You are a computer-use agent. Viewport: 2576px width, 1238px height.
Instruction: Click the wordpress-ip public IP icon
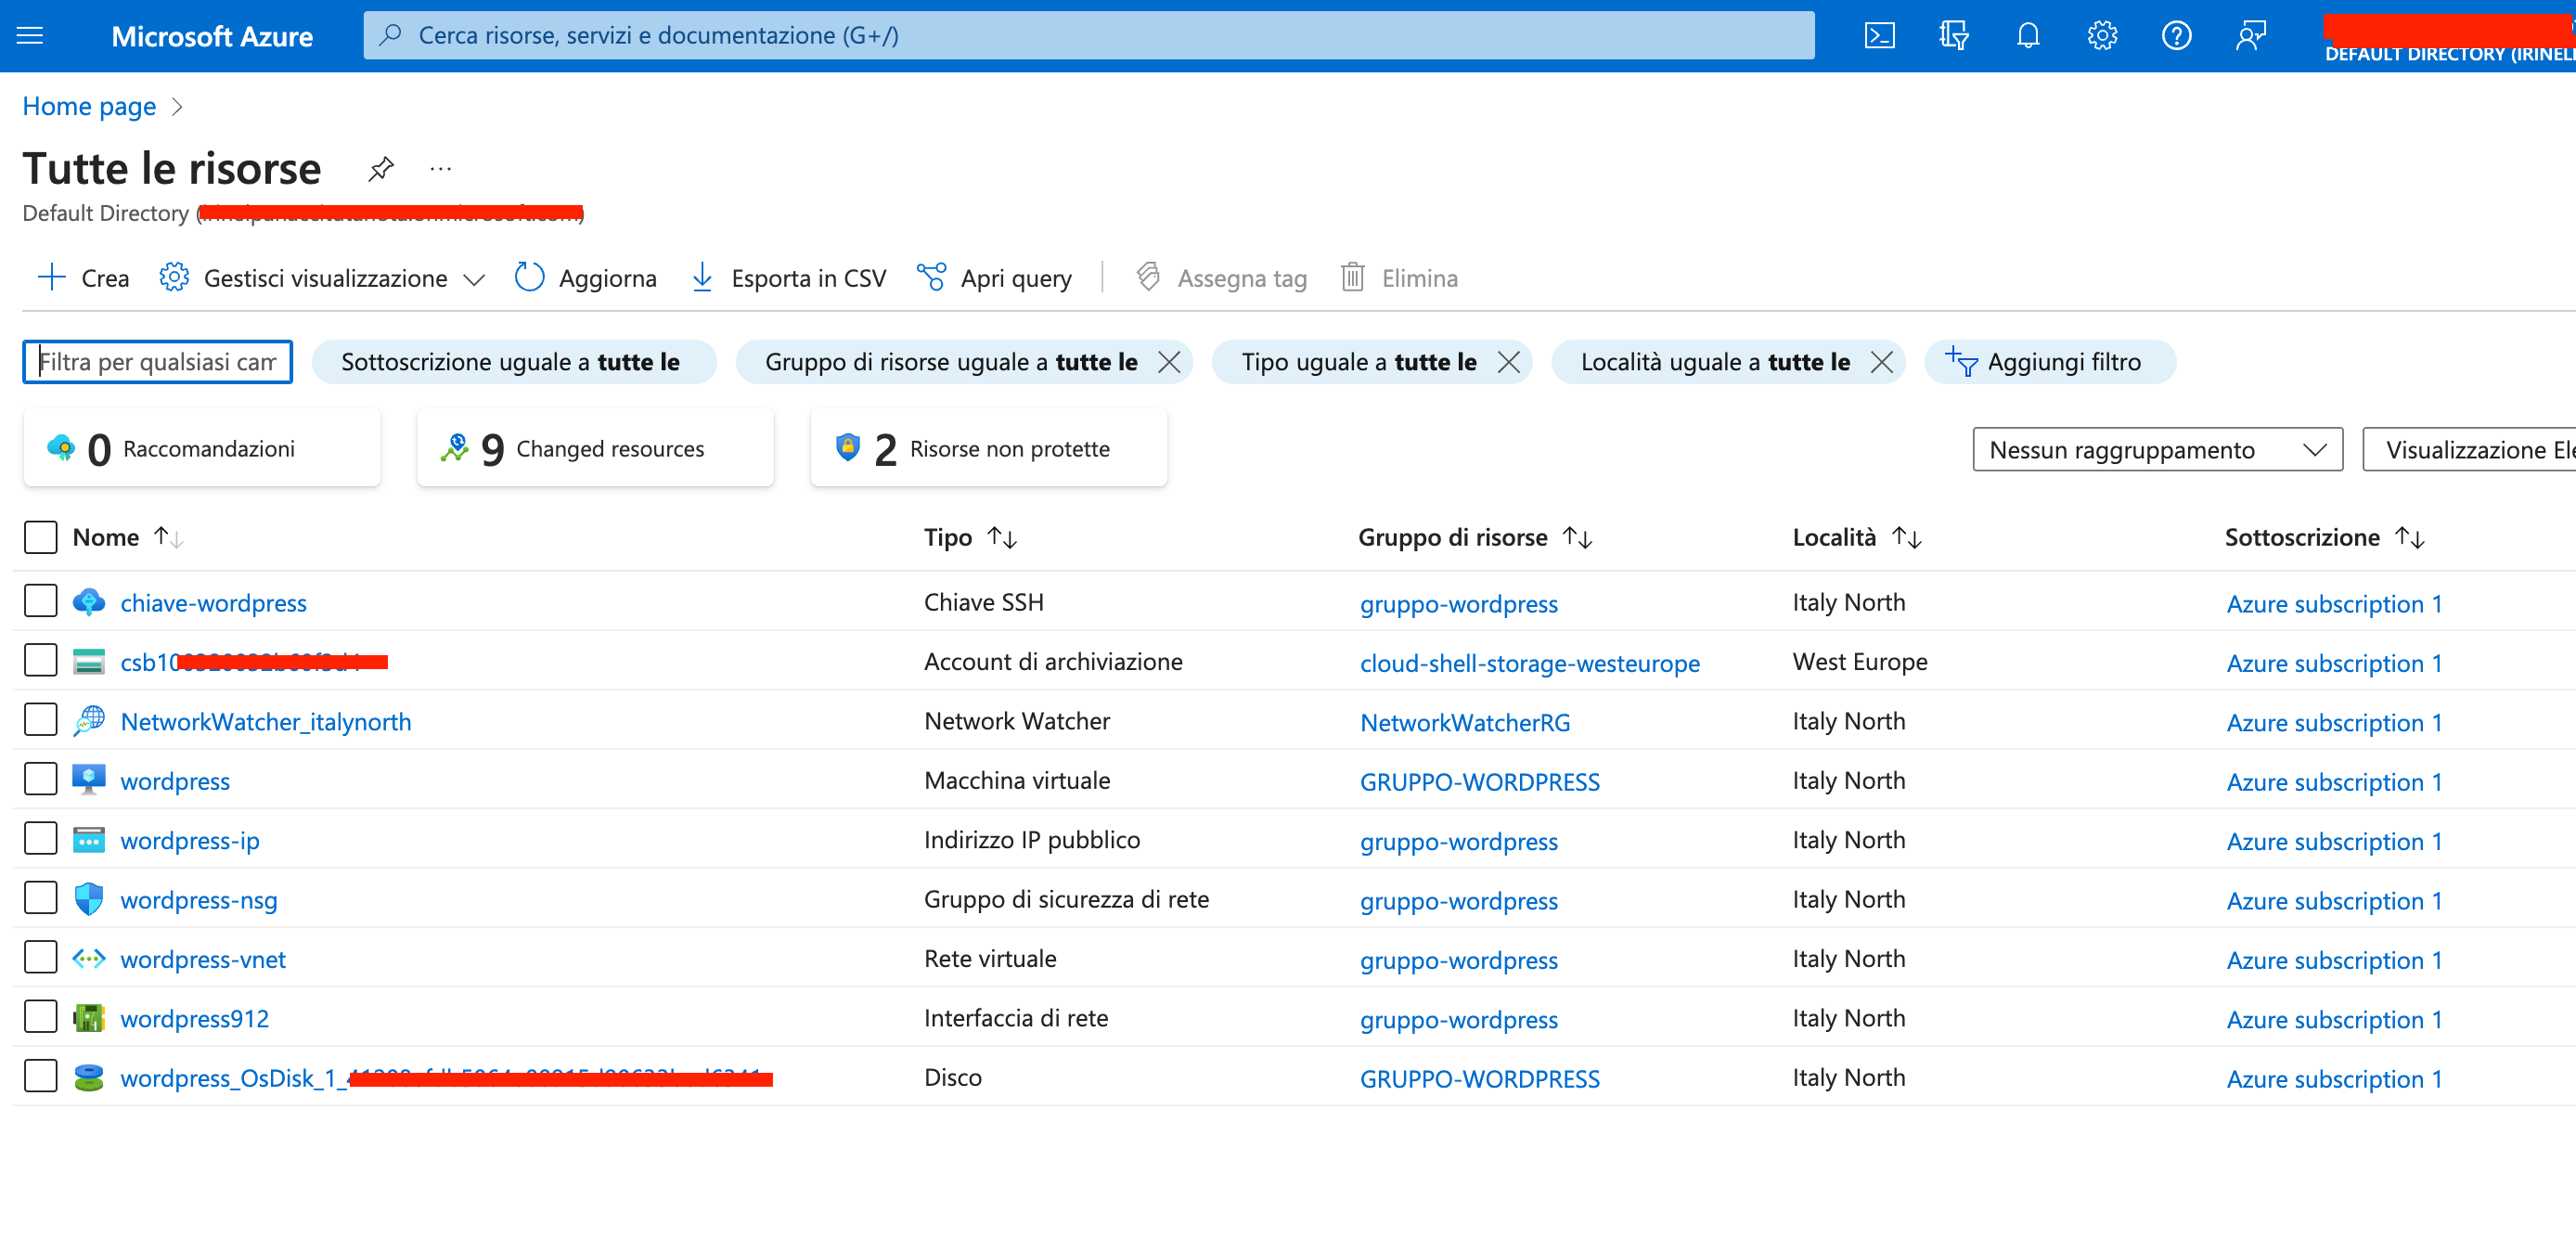coord(89,839)
